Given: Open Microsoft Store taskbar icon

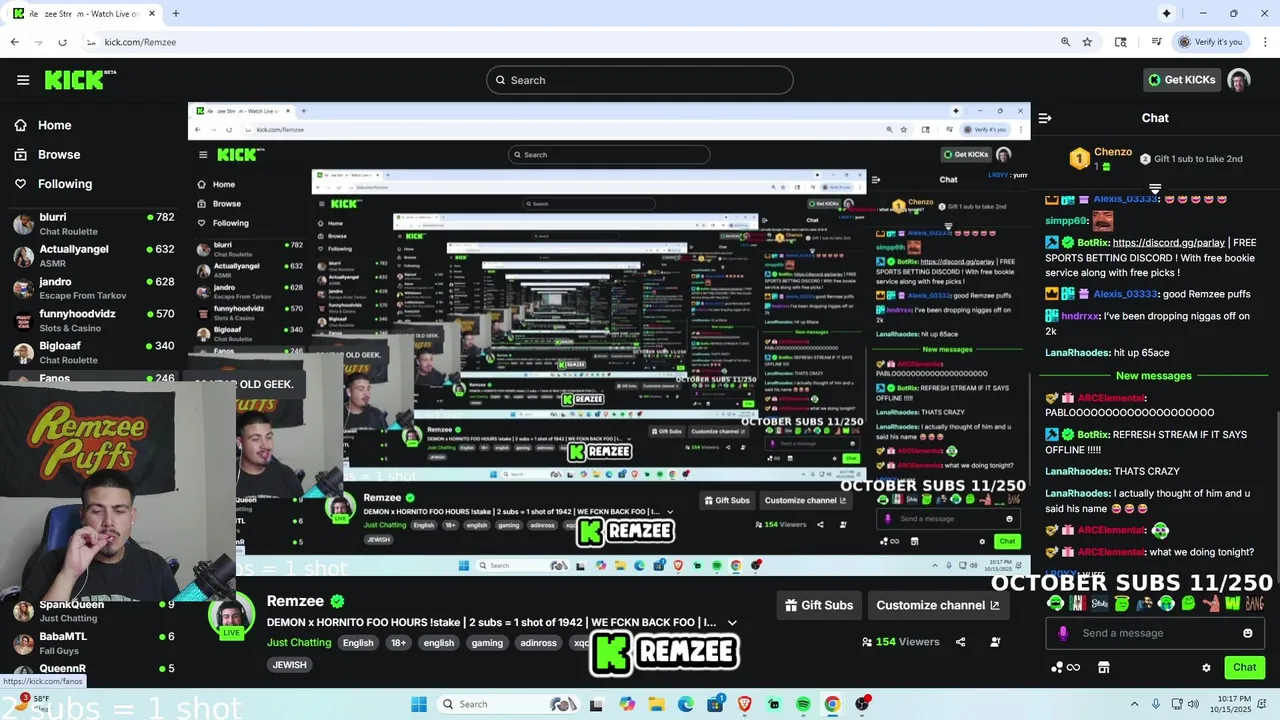Looking at the screenshot, I should coord(715,704).
